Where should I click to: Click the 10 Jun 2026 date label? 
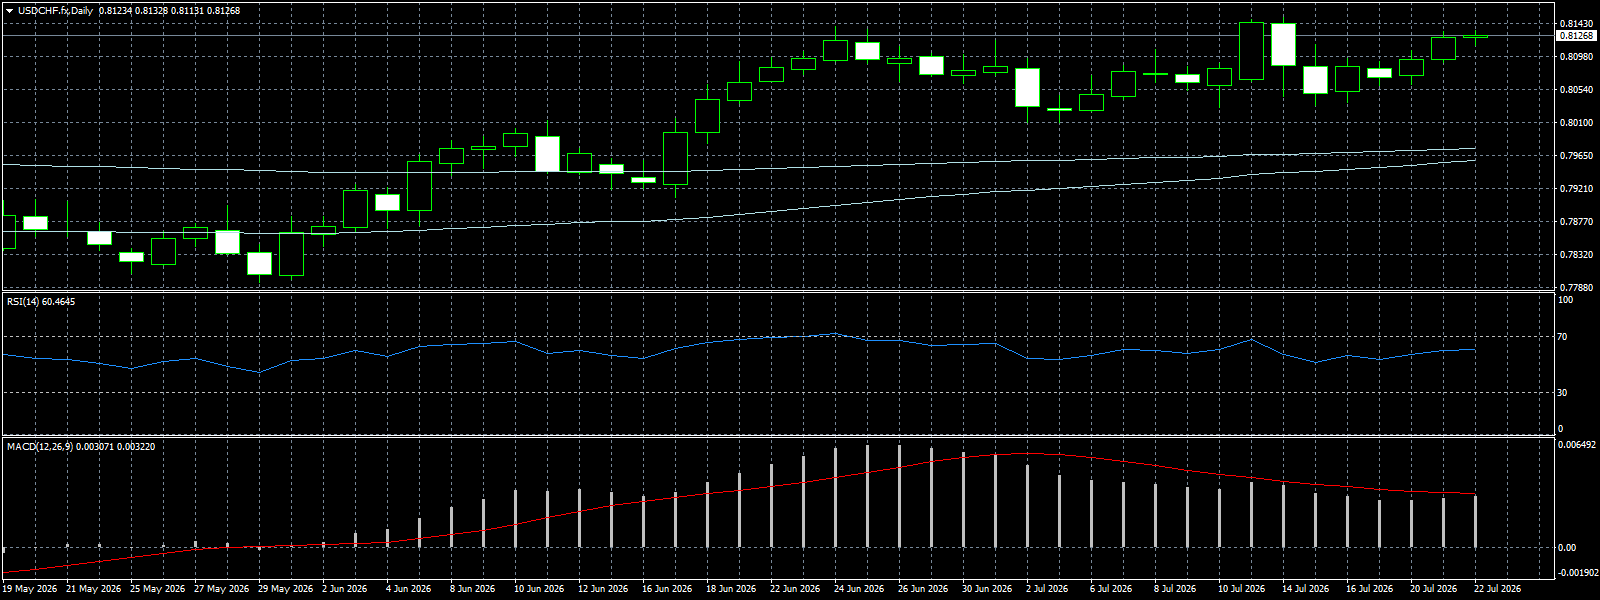click(539, 589)
